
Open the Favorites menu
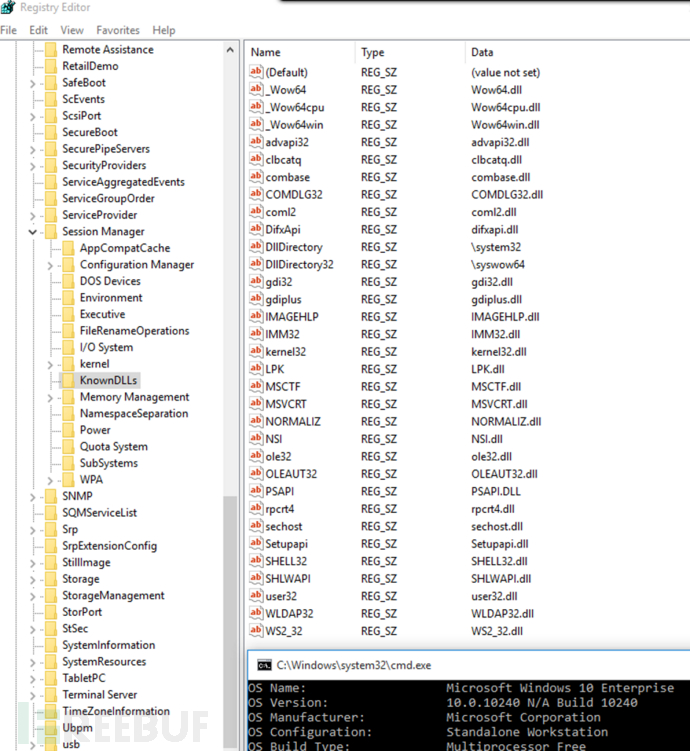tap(118, 30)
